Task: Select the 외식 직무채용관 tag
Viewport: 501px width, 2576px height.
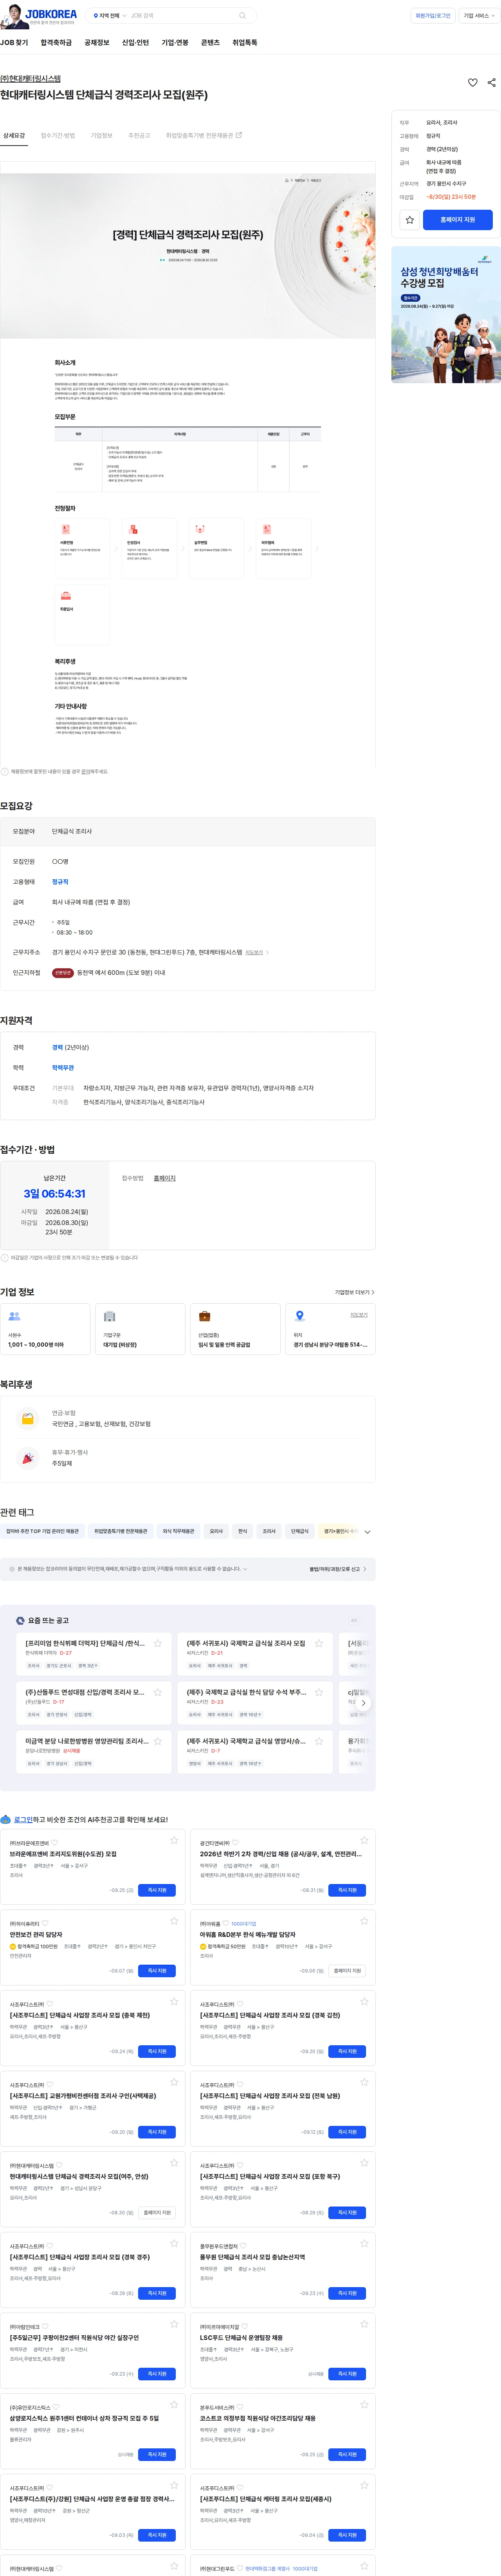Action: click(x=178, y=1531)
